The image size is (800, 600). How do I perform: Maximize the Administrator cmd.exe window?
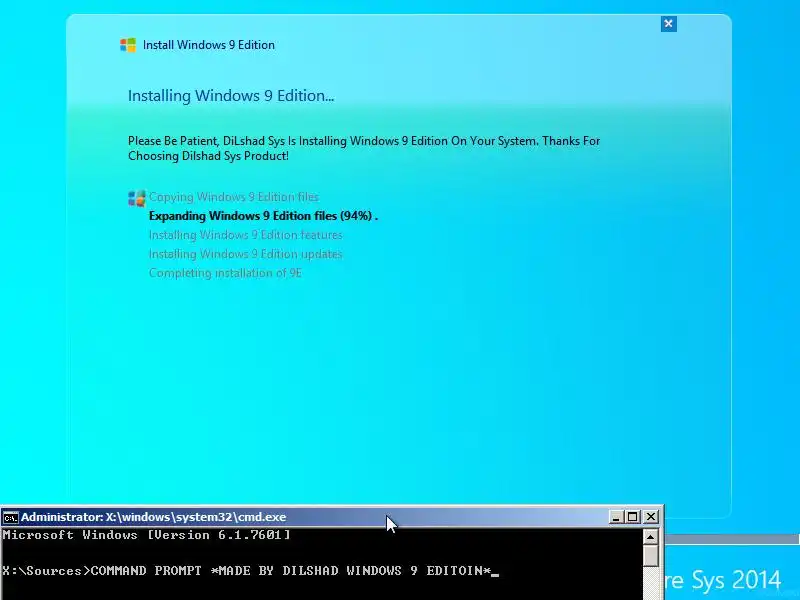(633, 517)
